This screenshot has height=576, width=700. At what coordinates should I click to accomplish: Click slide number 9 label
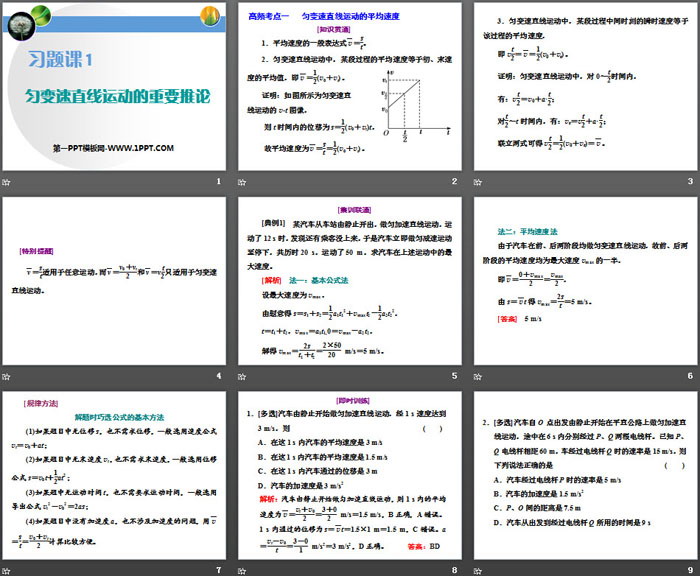coord(690,570)
